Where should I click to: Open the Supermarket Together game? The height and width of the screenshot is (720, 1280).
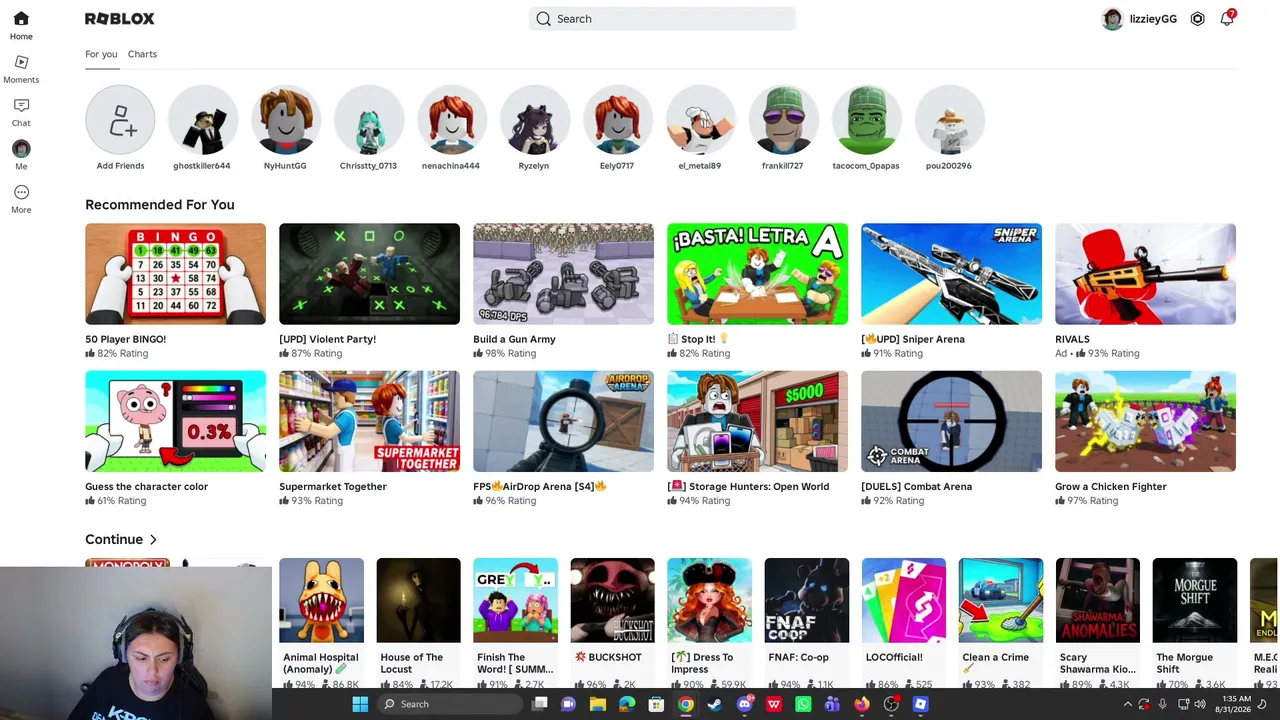click(369, 421)
